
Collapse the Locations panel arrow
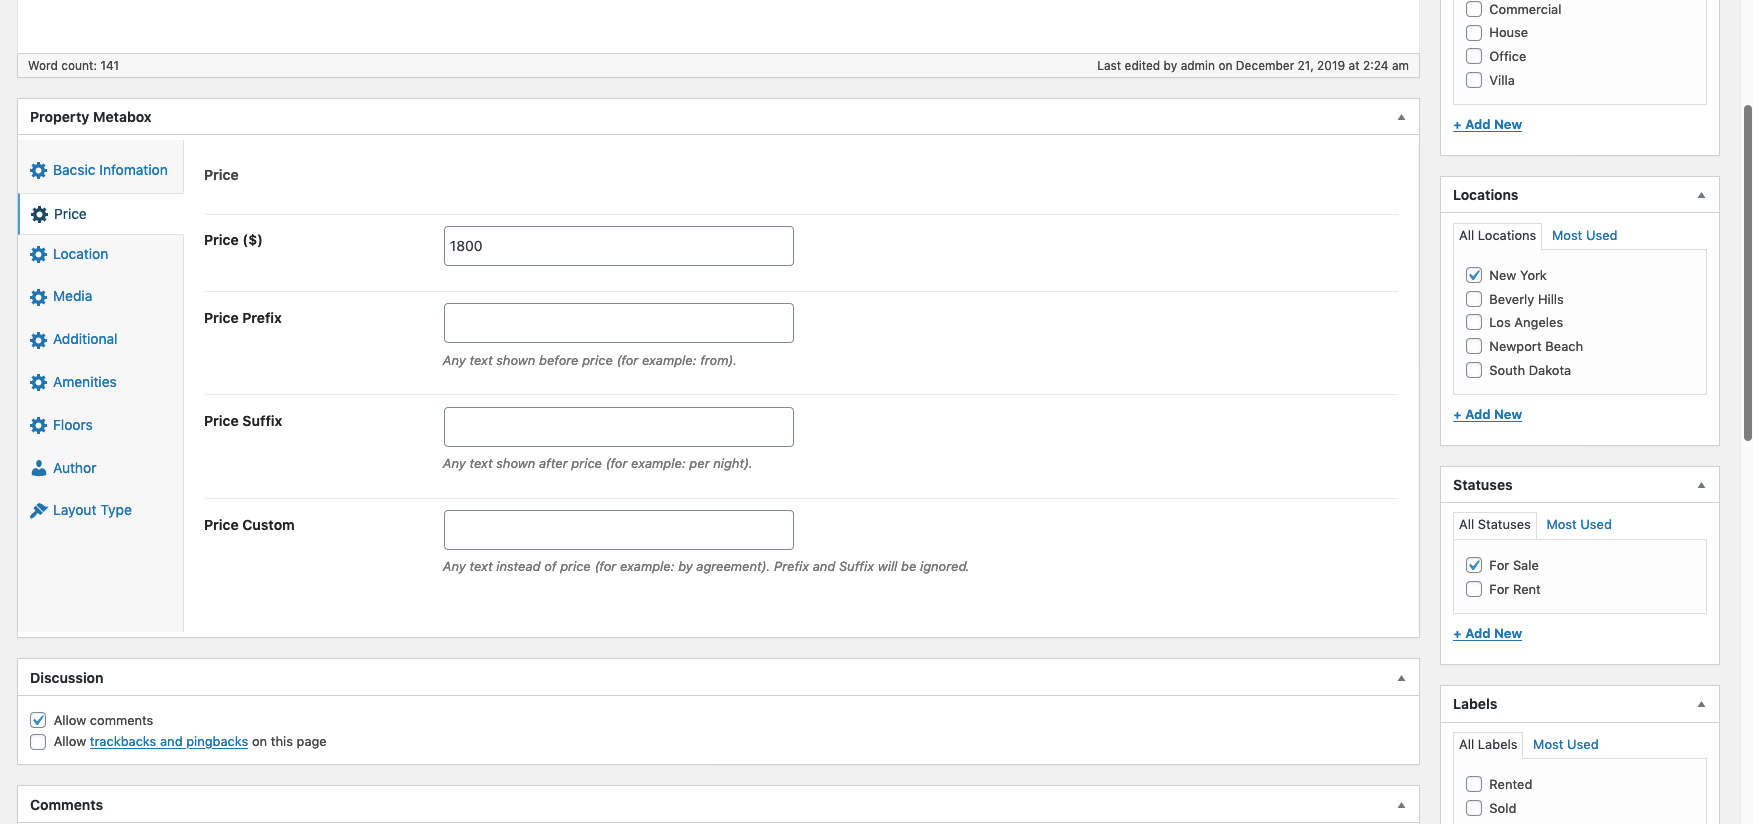[x=1701, y=195]
